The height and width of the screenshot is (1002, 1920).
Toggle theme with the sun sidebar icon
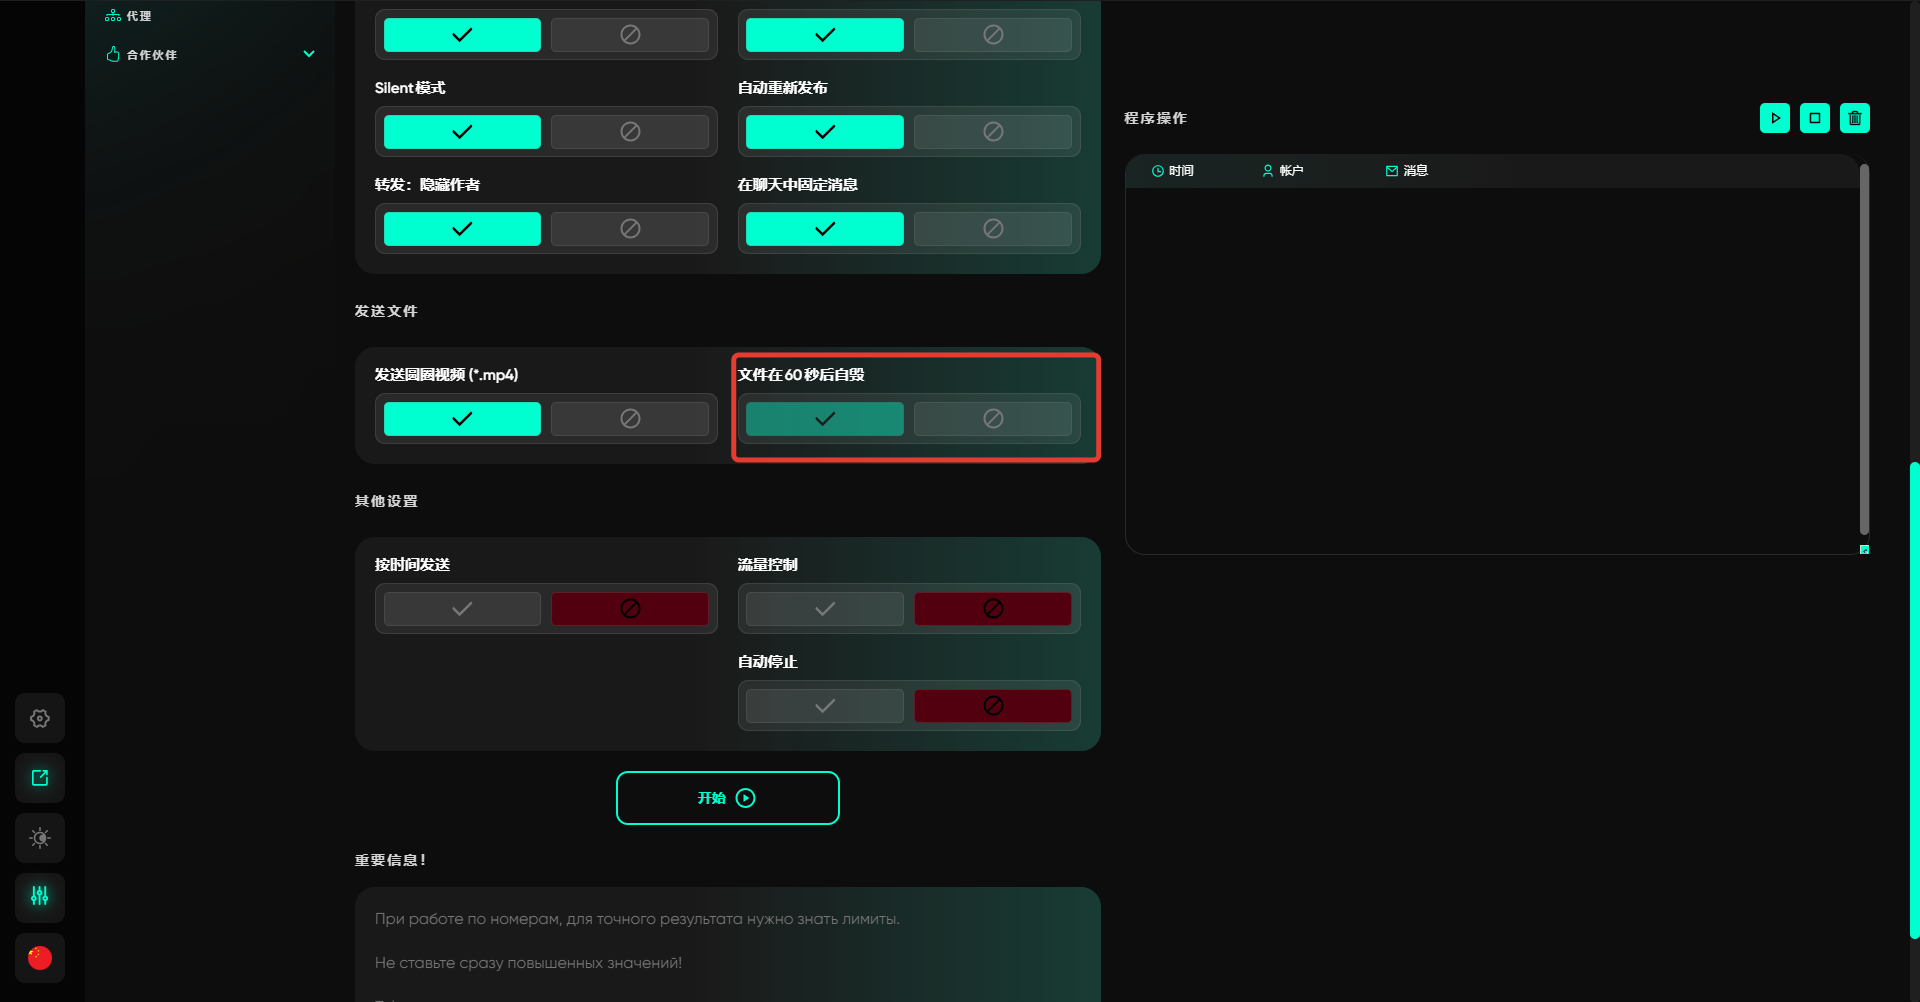pyautogui.click(x=40, y=838)
